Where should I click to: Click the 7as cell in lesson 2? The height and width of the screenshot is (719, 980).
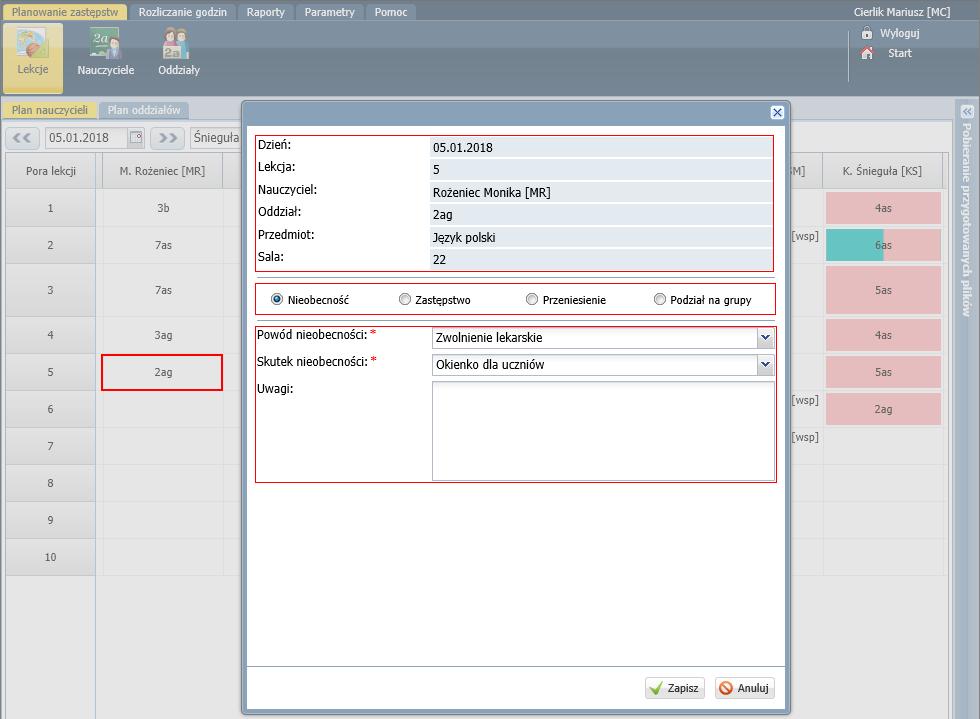tap(163, 245)
